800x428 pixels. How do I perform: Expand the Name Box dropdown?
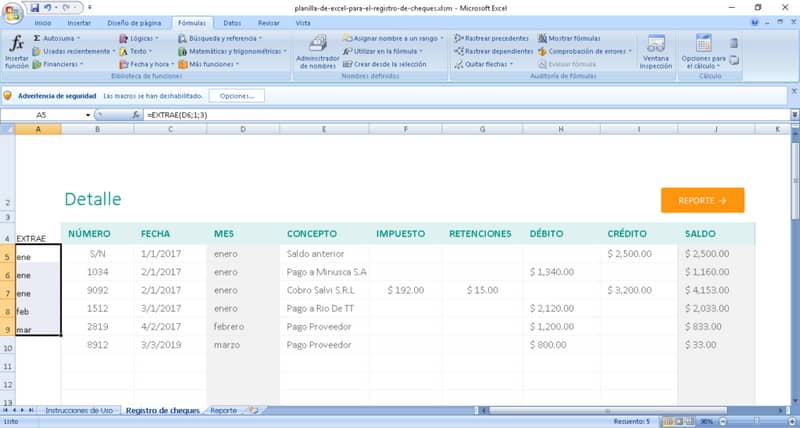[88, 115]
